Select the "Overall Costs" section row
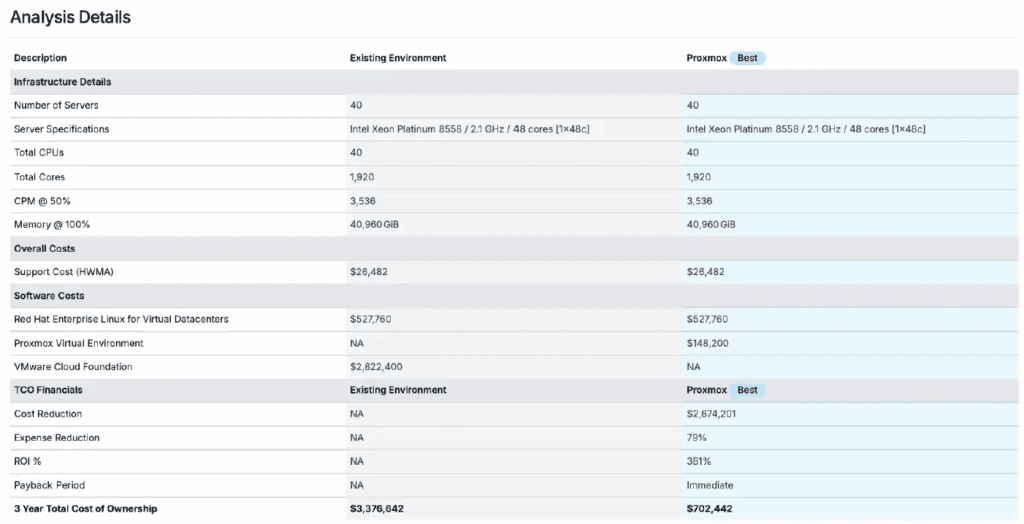This screenshot has height=524, width=1024. (44, 248)
